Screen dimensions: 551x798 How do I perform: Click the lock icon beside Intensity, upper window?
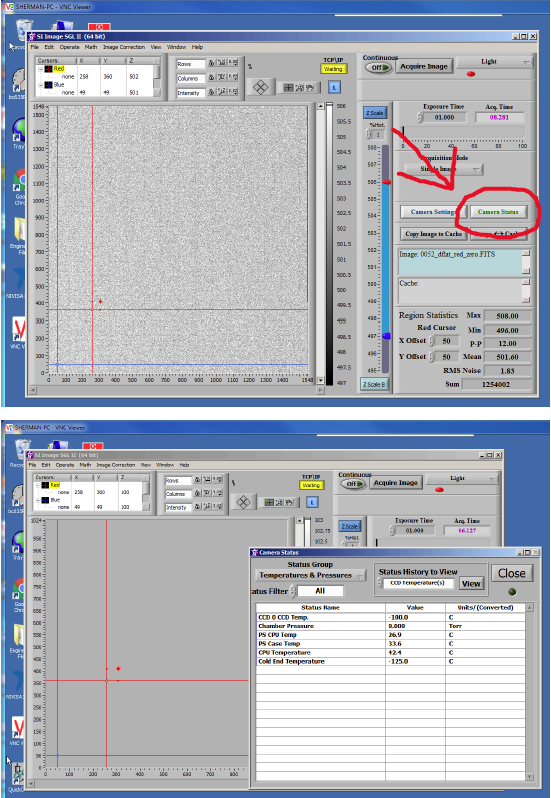[x=212, y=92]
